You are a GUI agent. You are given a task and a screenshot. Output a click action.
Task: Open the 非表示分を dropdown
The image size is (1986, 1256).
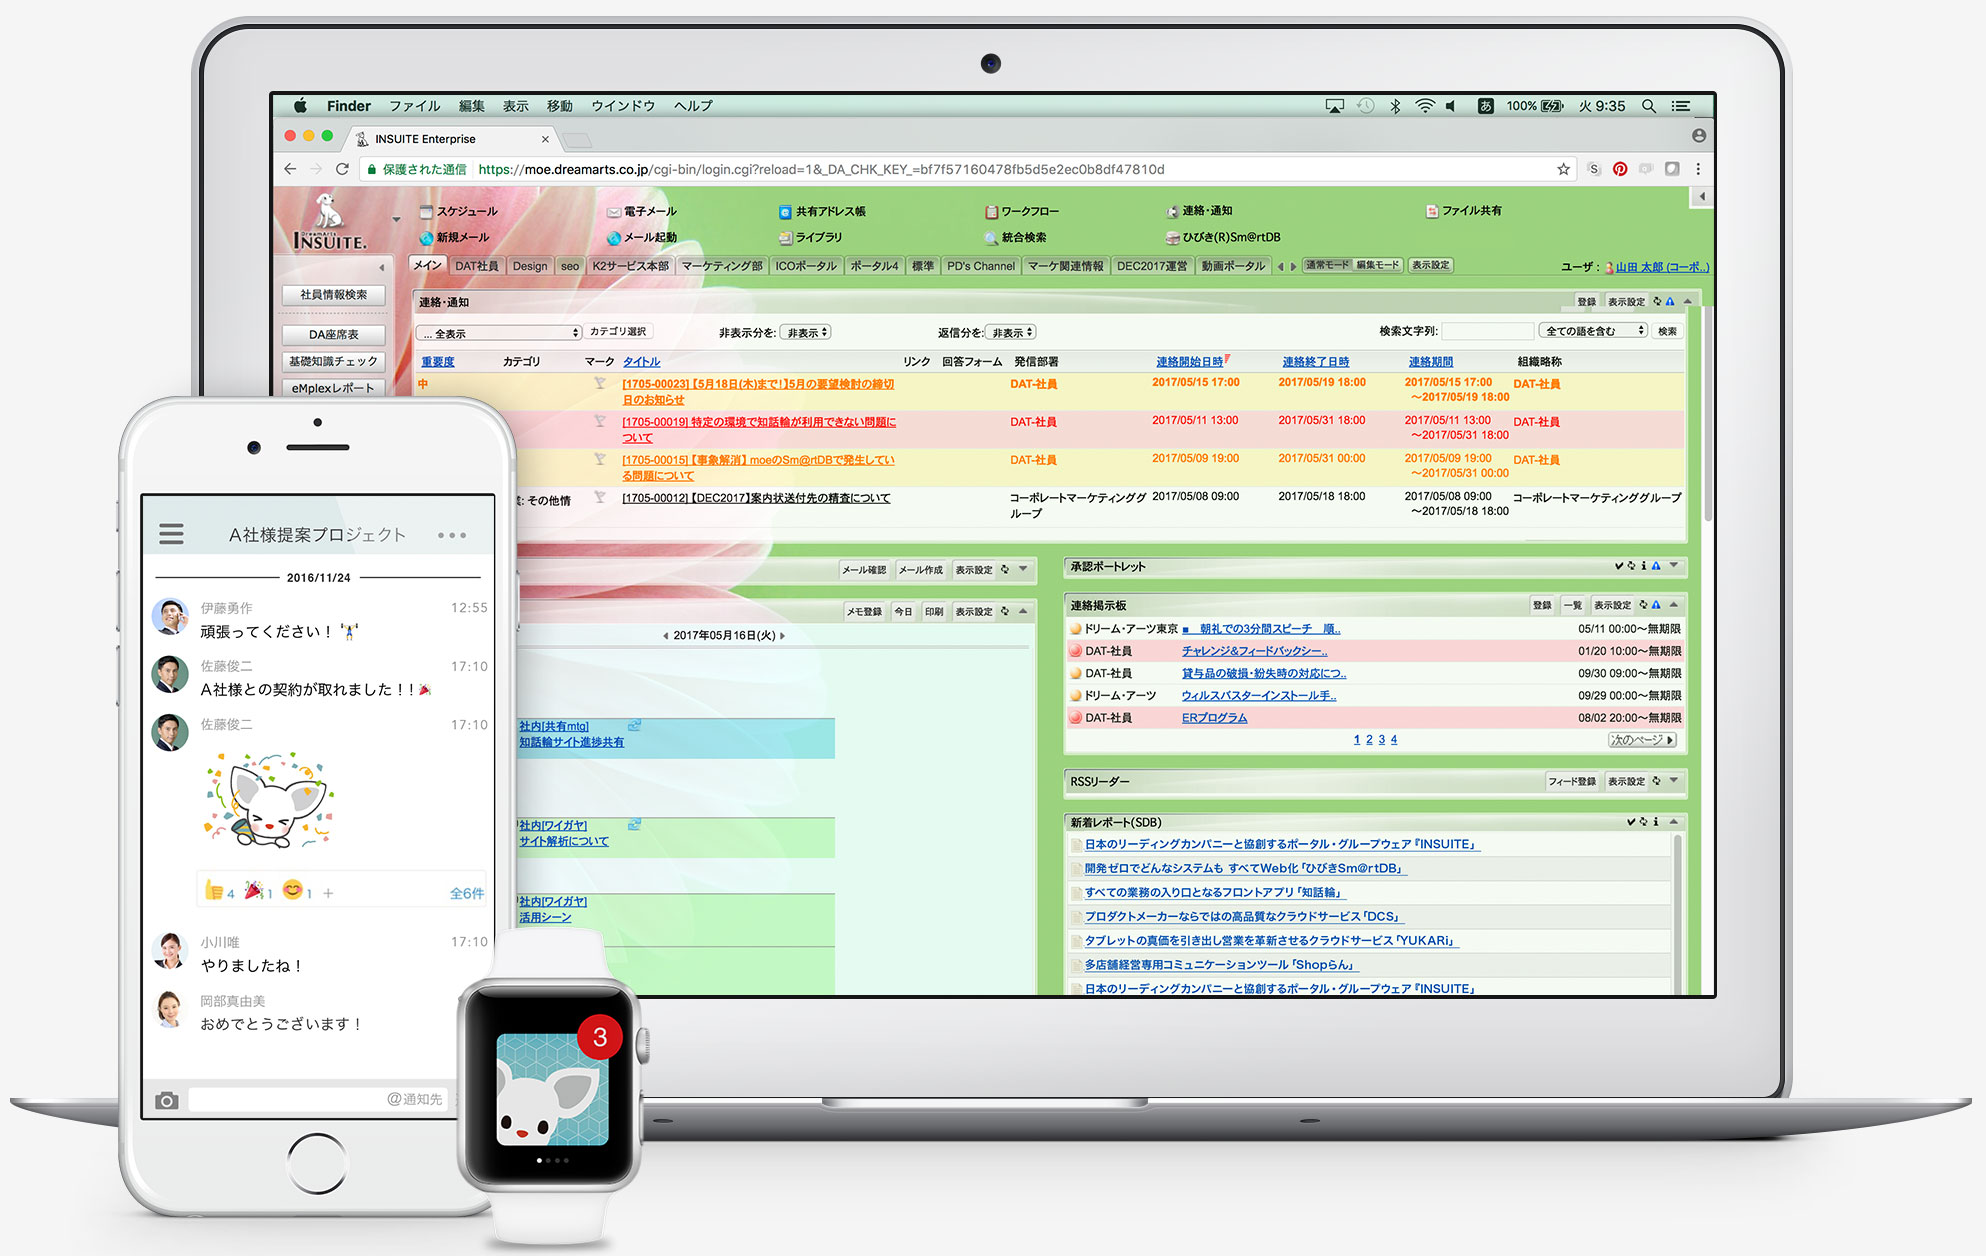tap(805, 332)
